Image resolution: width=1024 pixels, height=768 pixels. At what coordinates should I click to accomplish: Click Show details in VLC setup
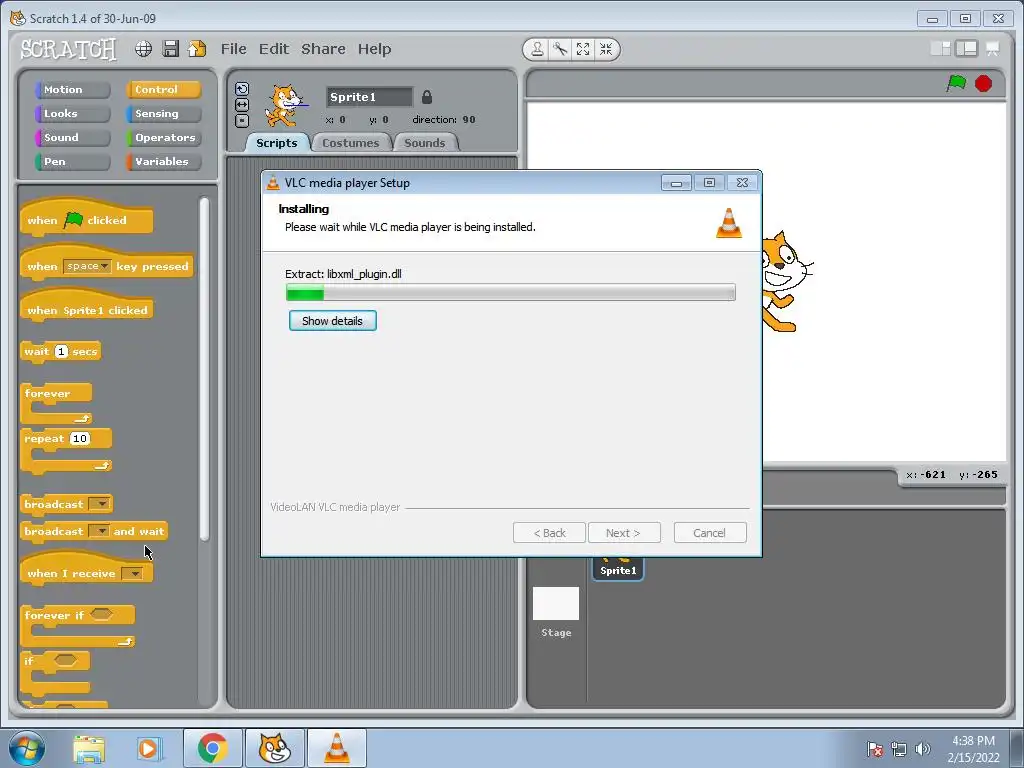(332, 321)
